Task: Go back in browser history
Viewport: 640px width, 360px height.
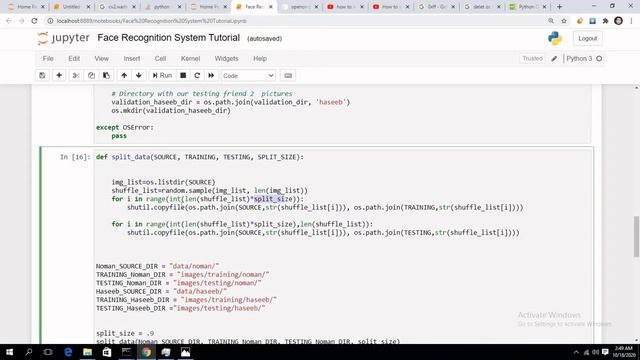Action: pos(9,21)
